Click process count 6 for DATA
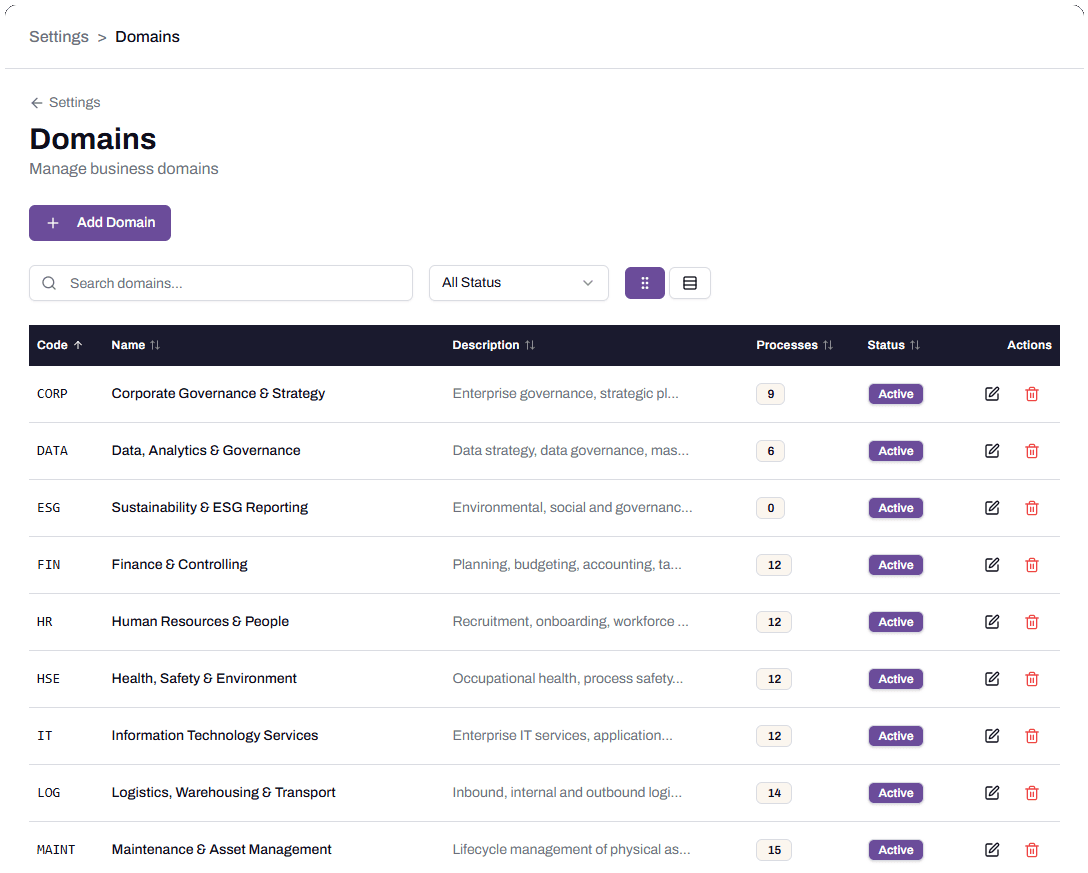Image resolution: width=1088 pixels, height=873 pixels. [x=770, y=450]
